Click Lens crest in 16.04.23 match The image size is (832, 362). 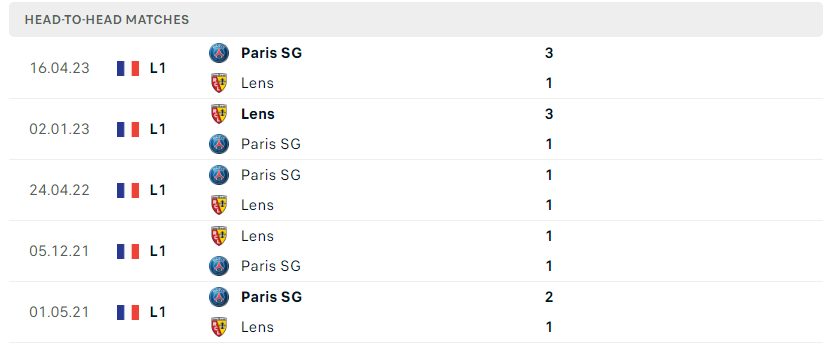219,83
